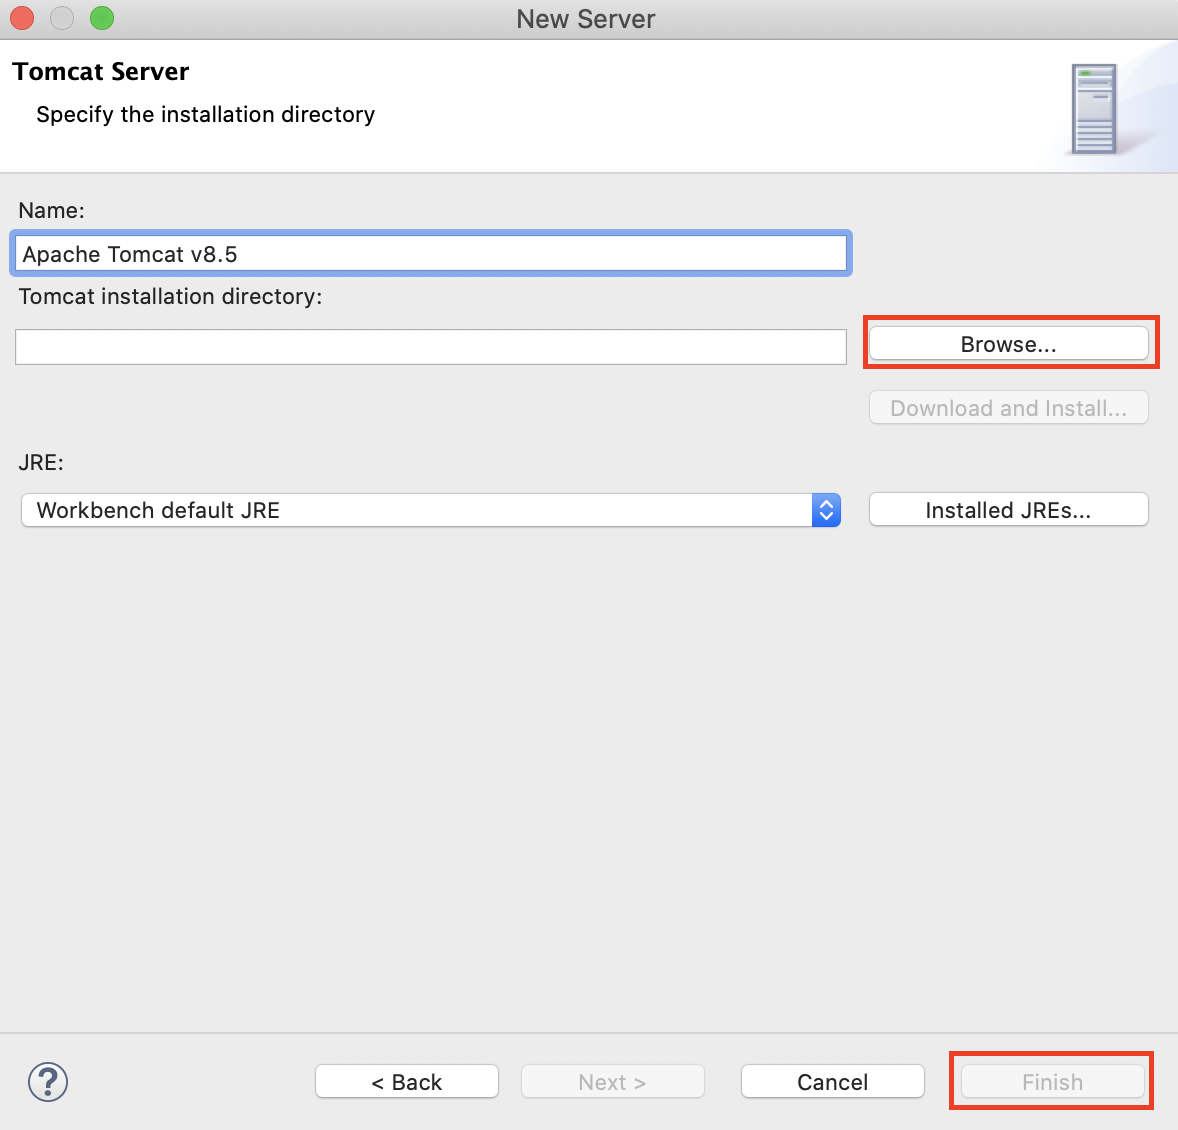Image resolution: width=1178 pixels, height=1130 pixels.
Task: Click the 'Tomcat installation directory:' label
Action: (x=171, y=297)
